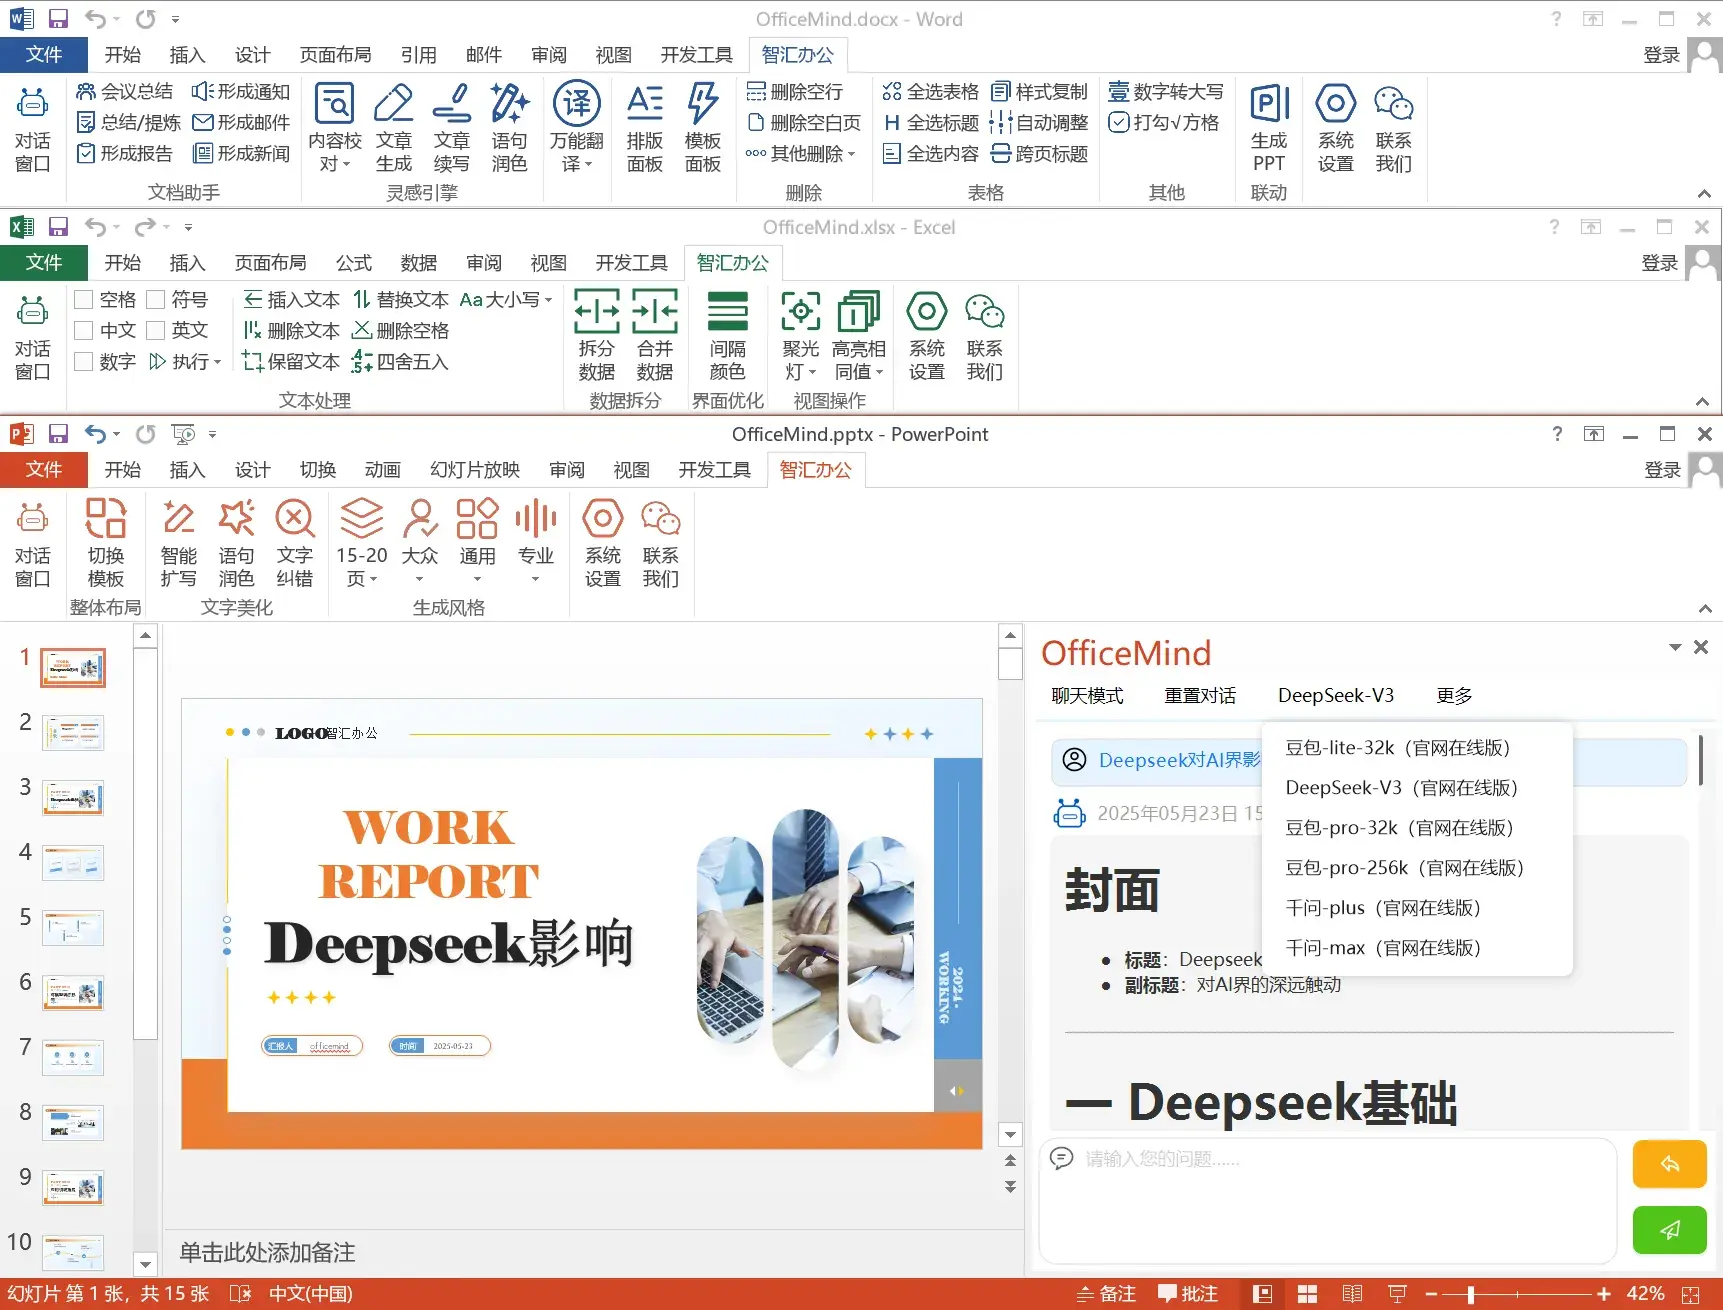Click the 重置对话 reset conversation button

click(x=1200, y=695)
